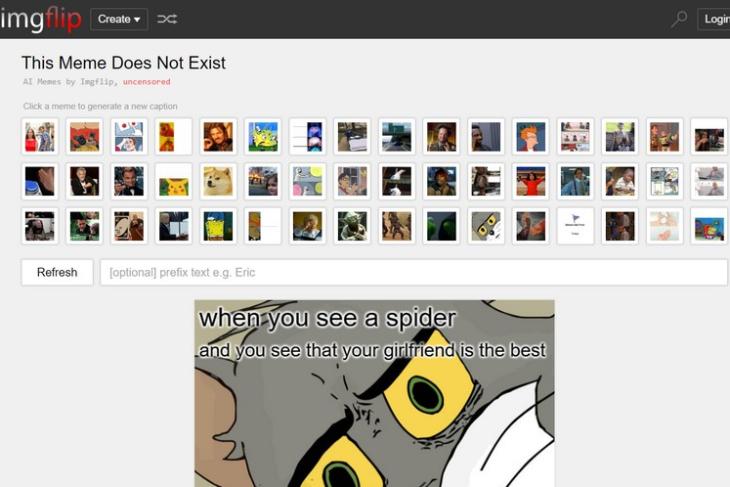Pick the Oprah red dress meme thumbnail
This screenshot has width=730, height=487.
531,181
